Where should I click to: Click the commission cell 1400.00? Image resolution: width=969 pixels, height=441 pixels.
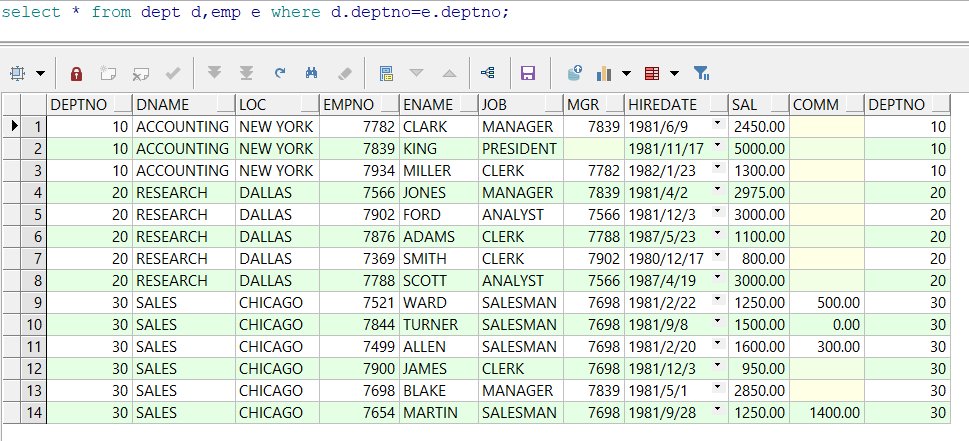[827, 413]
